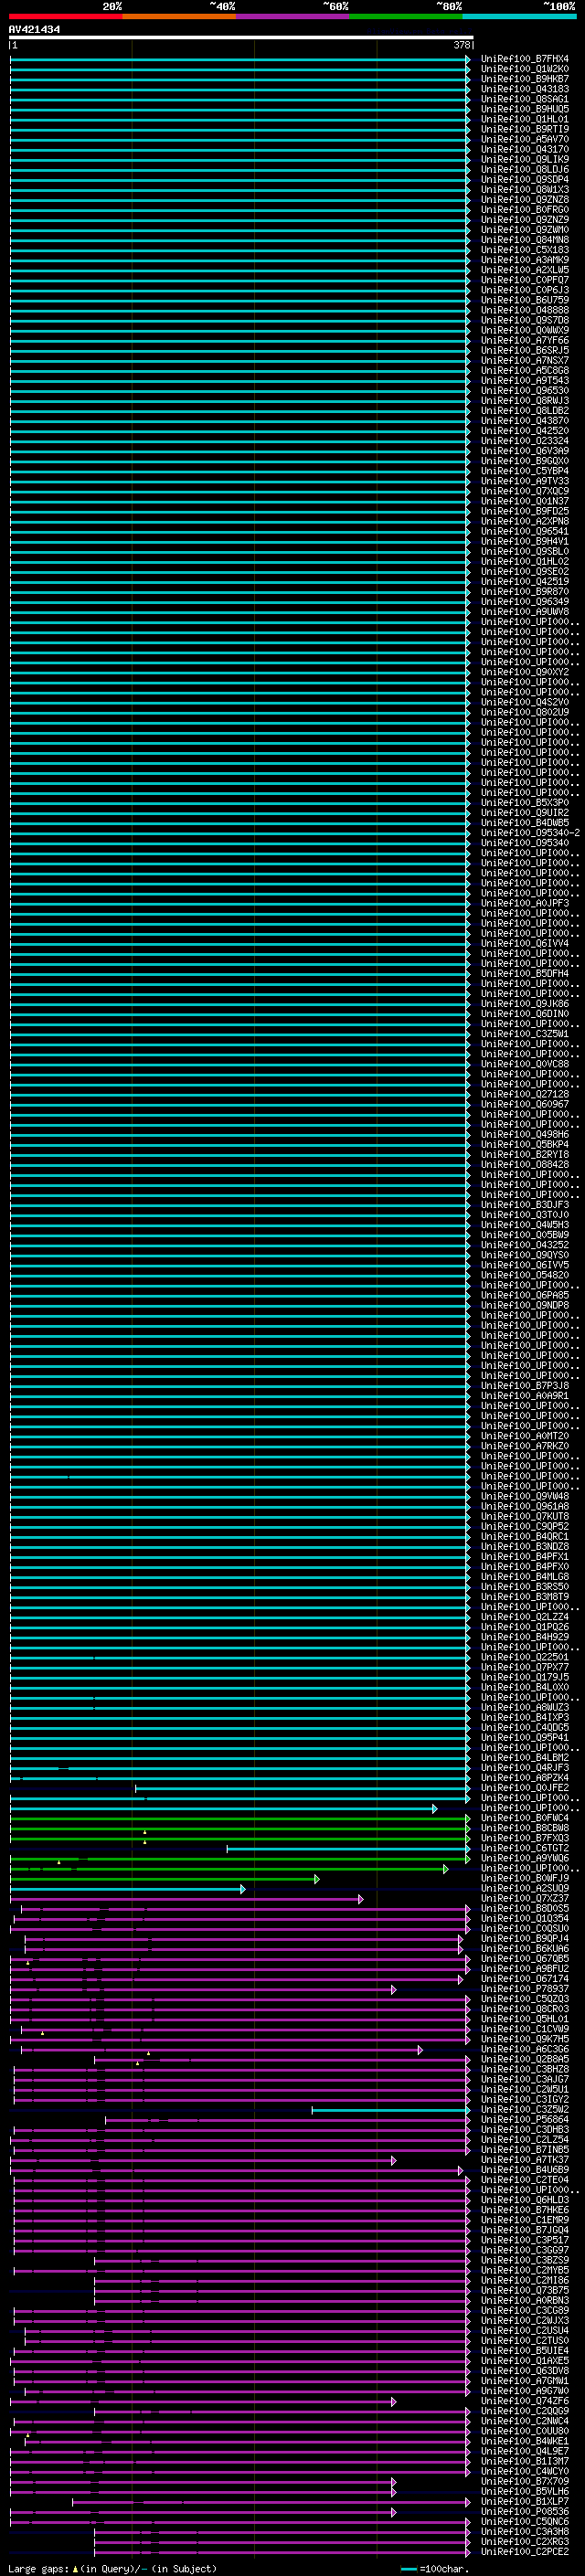
Task: Click hit label UniRef100_A8PZK4
Action: click(525, 1777)
